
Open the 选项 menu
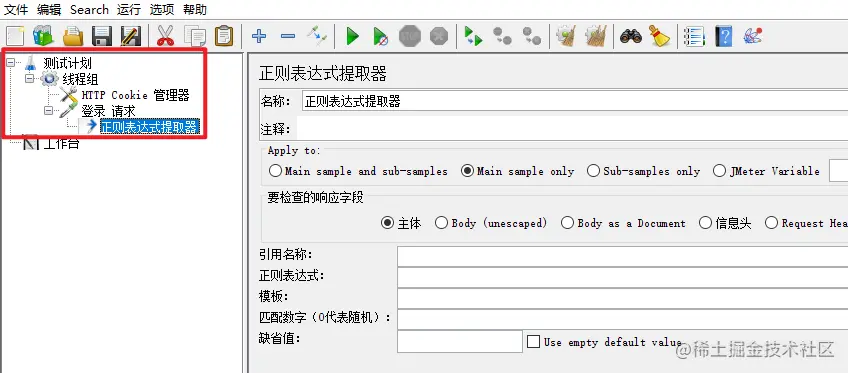[x=162, y=10]
